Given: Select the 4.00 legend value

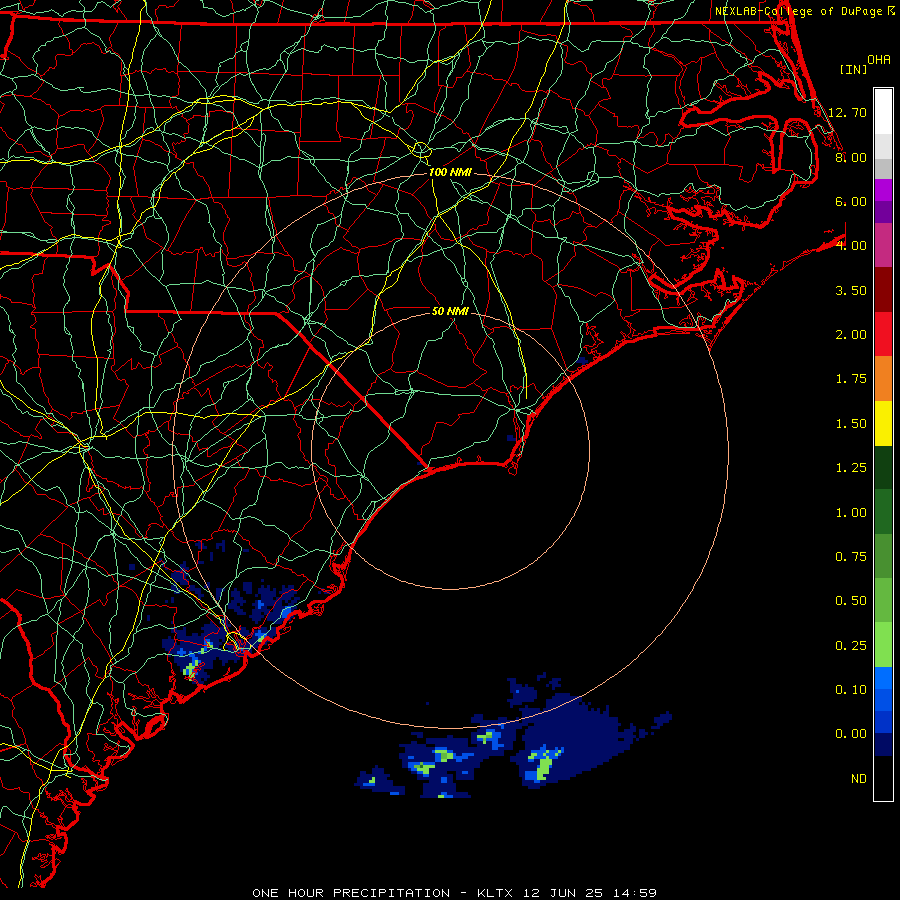Looking at the screenshot, I should coord(851,246).
